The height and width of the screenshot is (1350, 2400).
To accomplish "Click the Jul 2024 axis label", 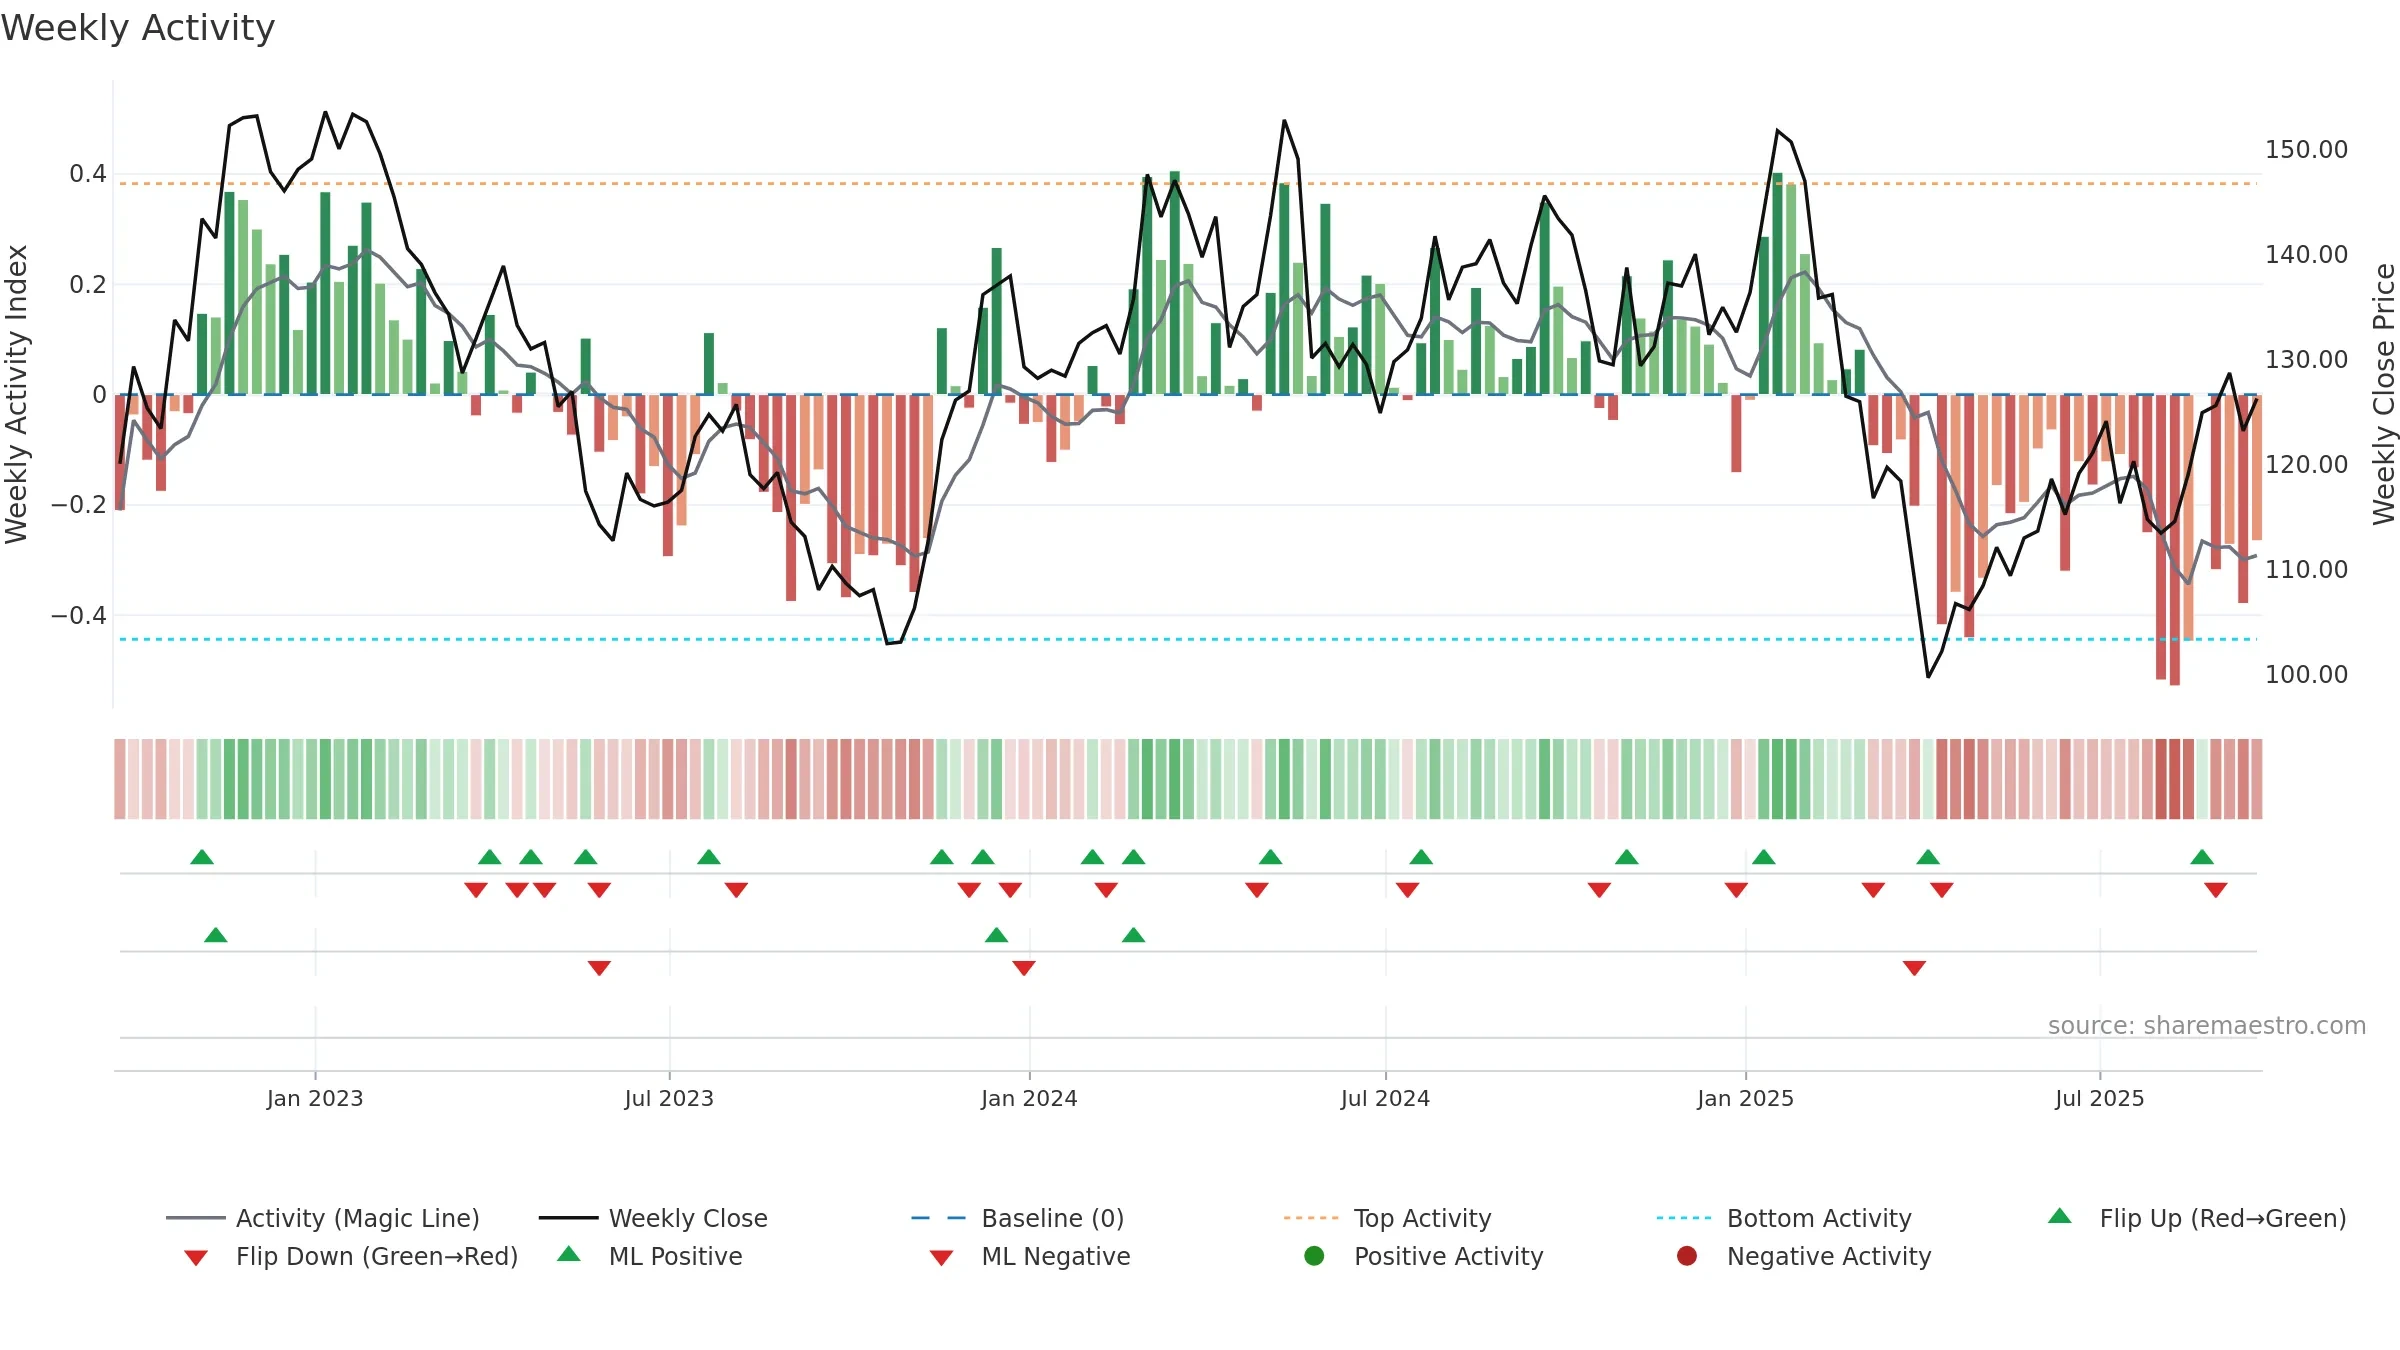I will point(1385,1098).
